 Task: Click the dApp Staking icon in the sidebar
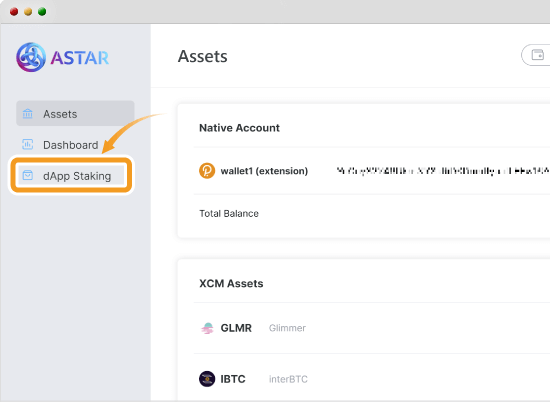pos(27,175)
